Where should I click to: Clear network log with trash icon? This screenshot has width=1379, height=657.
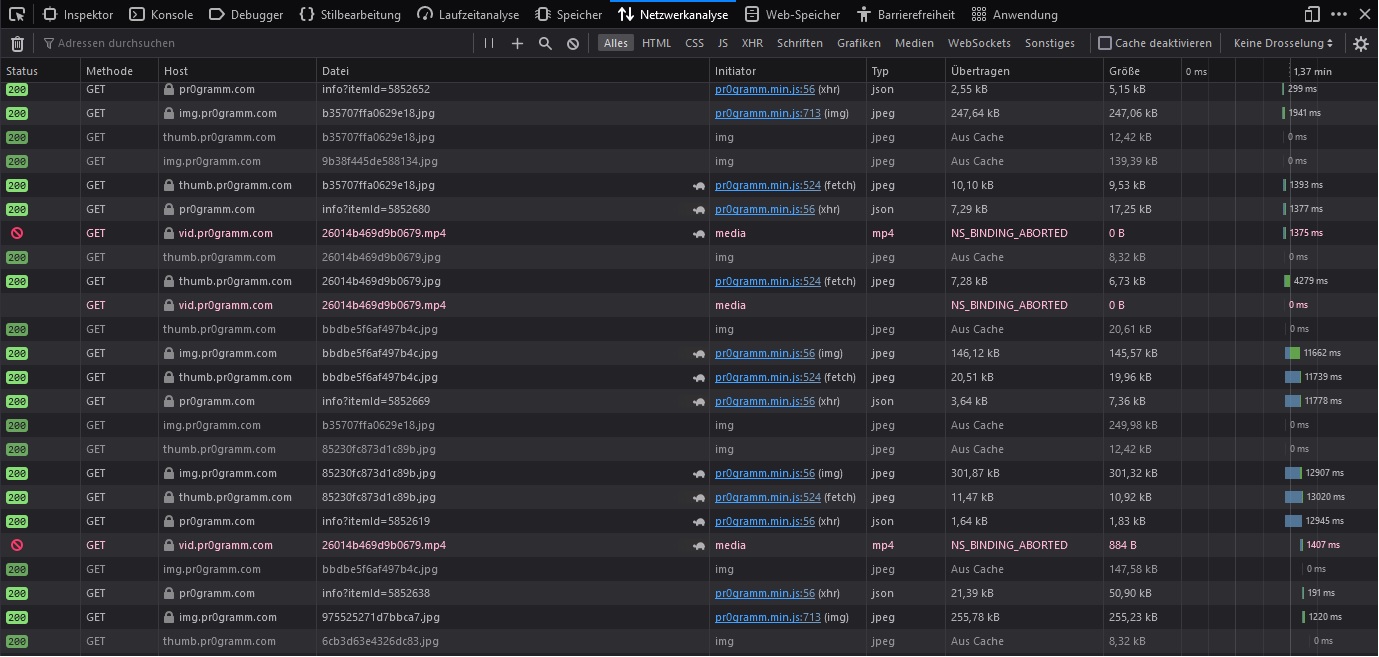click(x=17, y=43)
